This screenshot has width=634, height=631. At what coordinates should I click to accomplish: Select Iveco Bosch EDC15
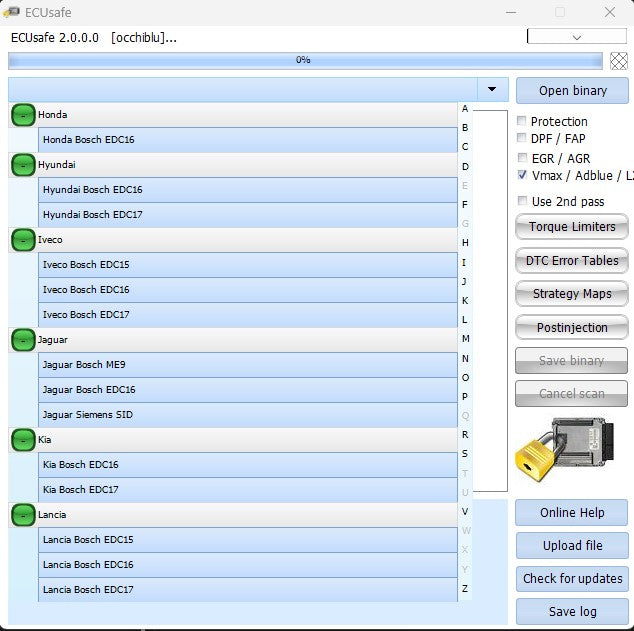click(x=248, y=265)
